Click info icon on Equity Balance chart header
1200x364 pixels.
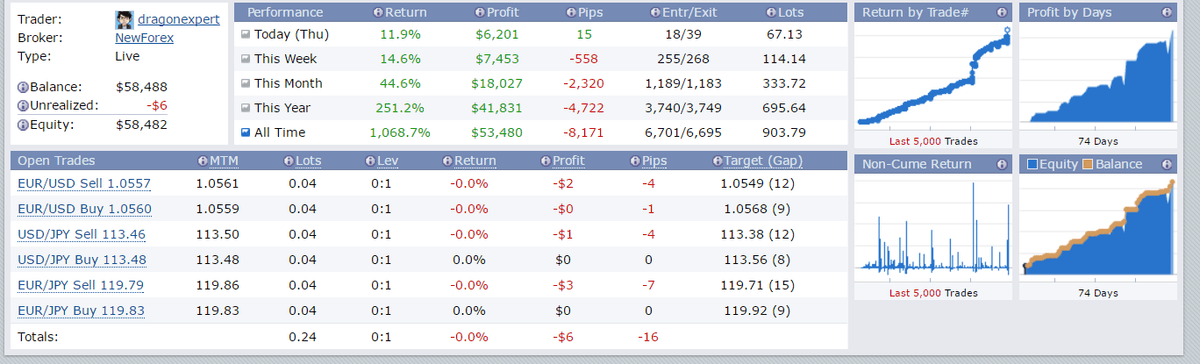[x=1166, y=164]
